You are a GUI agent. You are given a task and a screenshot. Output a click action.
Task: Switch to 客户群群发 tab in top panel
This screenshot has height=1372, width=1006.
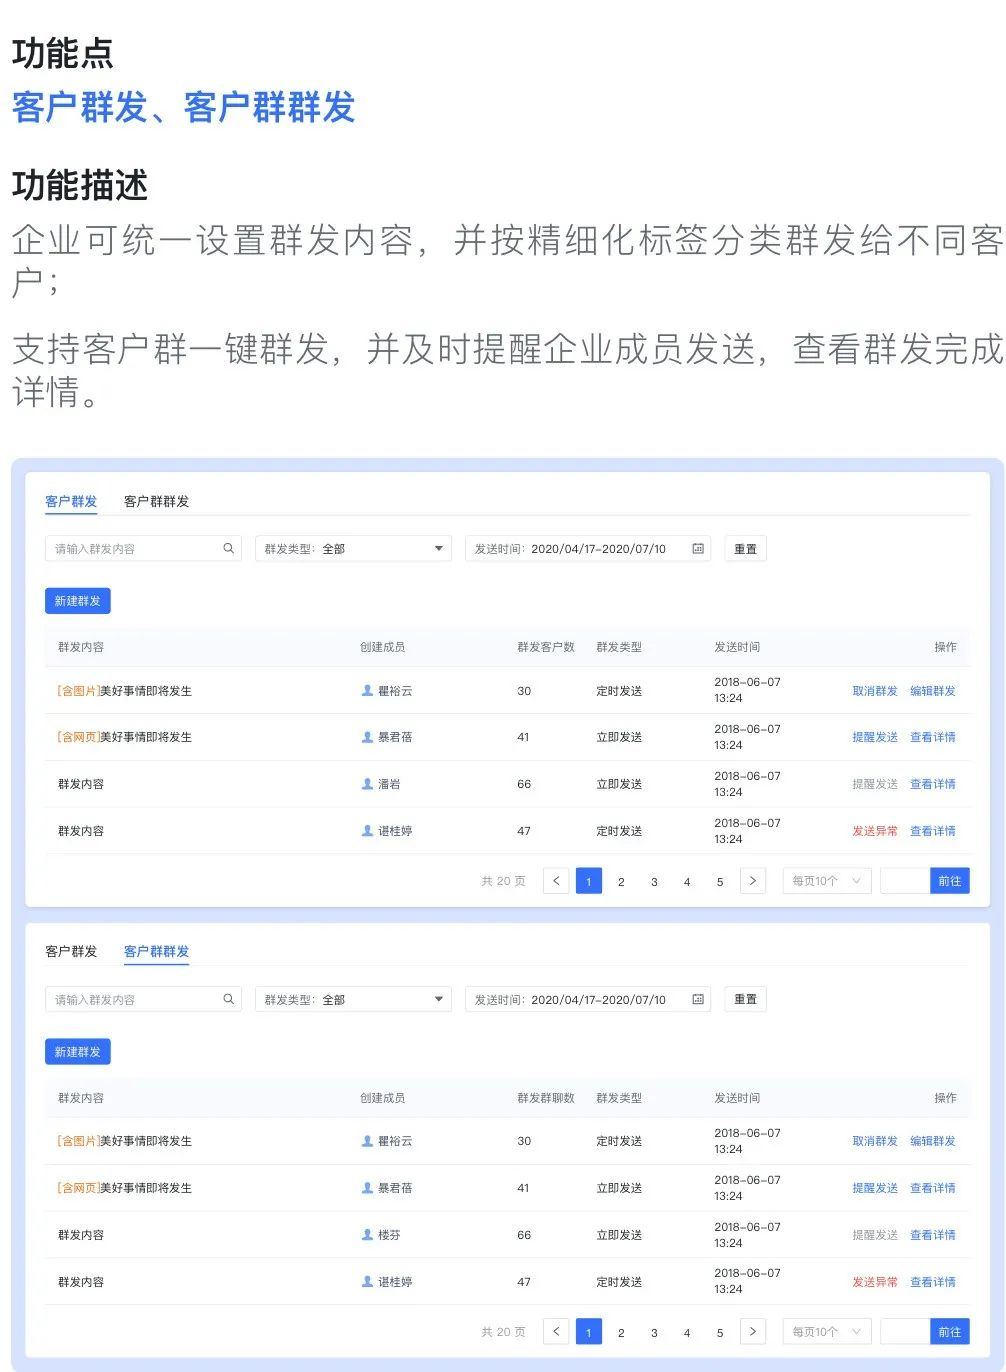(156, 501)
